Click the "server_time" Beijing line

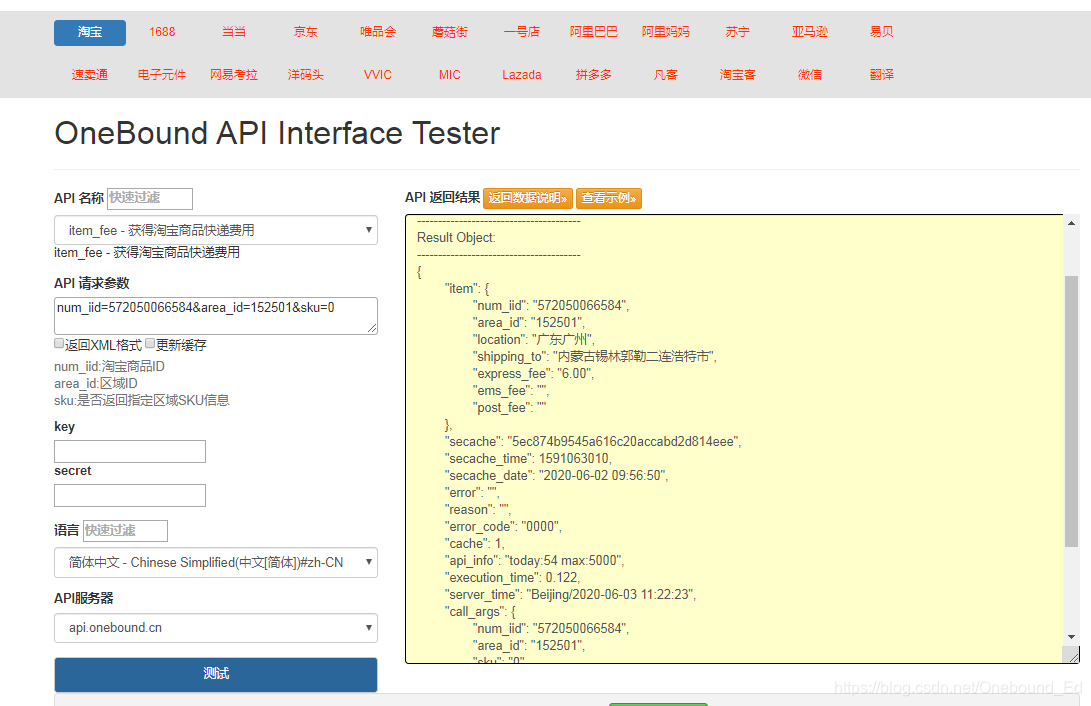point(571,595)
